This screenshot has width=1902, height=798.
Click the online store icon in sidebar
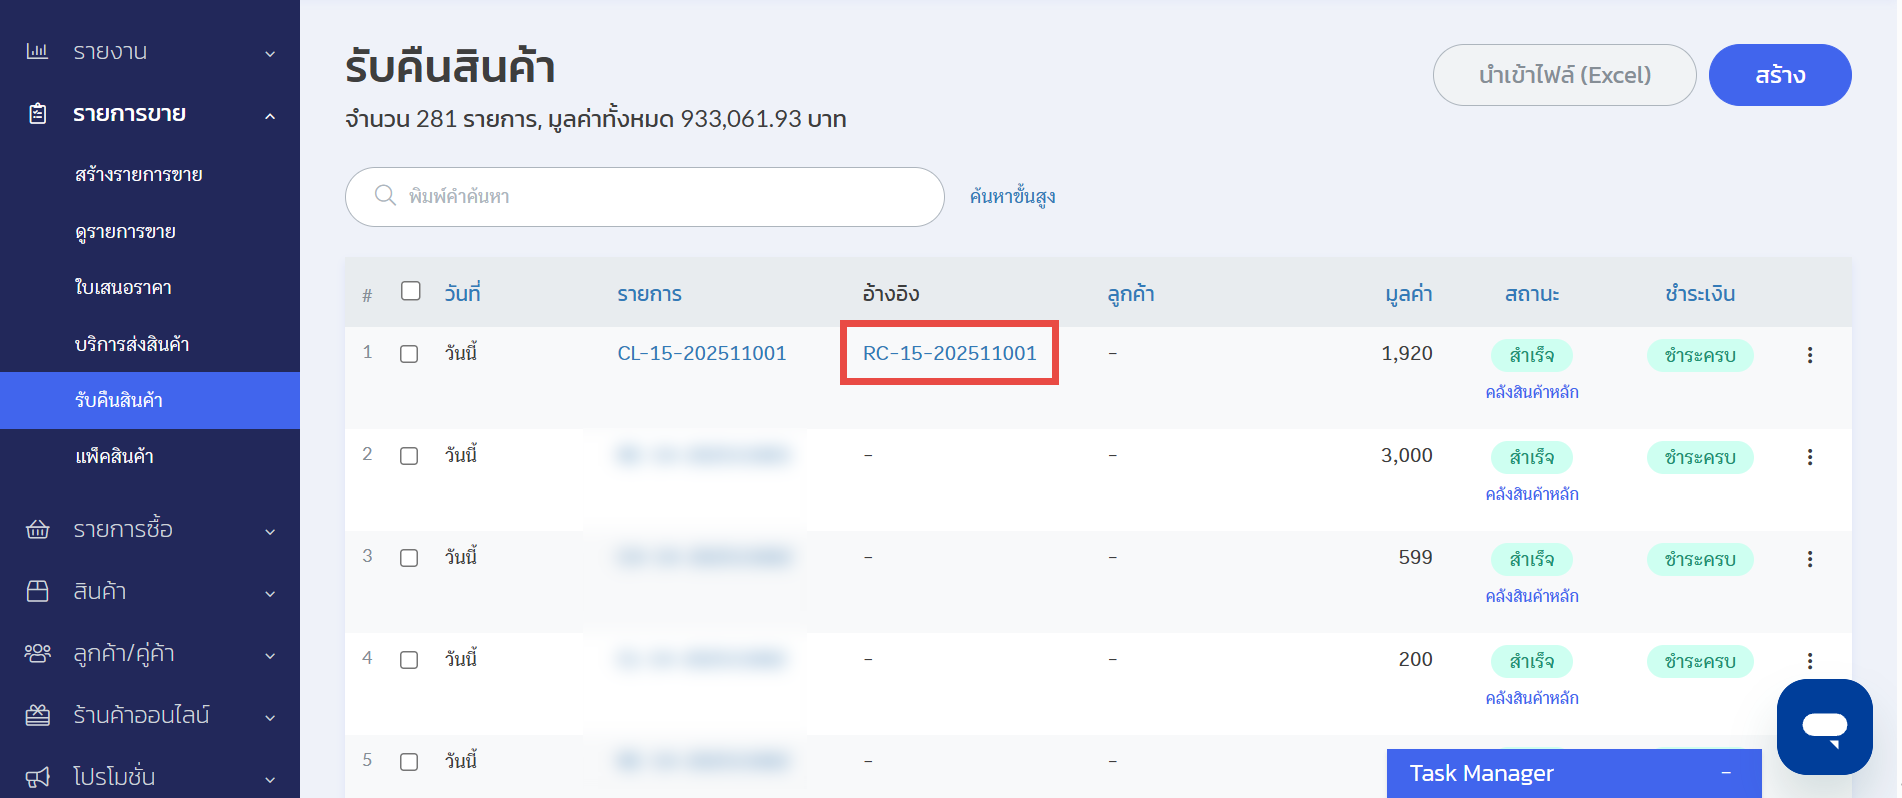coord(37,715)
